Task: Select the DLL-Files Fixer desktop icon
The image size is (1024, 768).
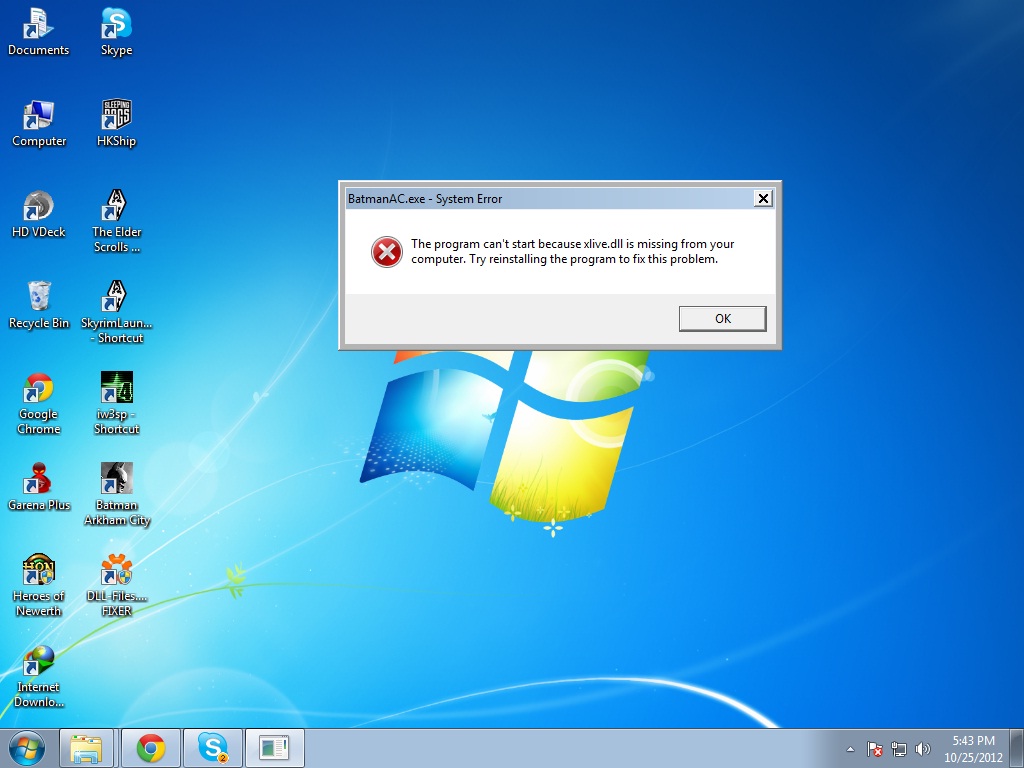Action: point(117,571)
